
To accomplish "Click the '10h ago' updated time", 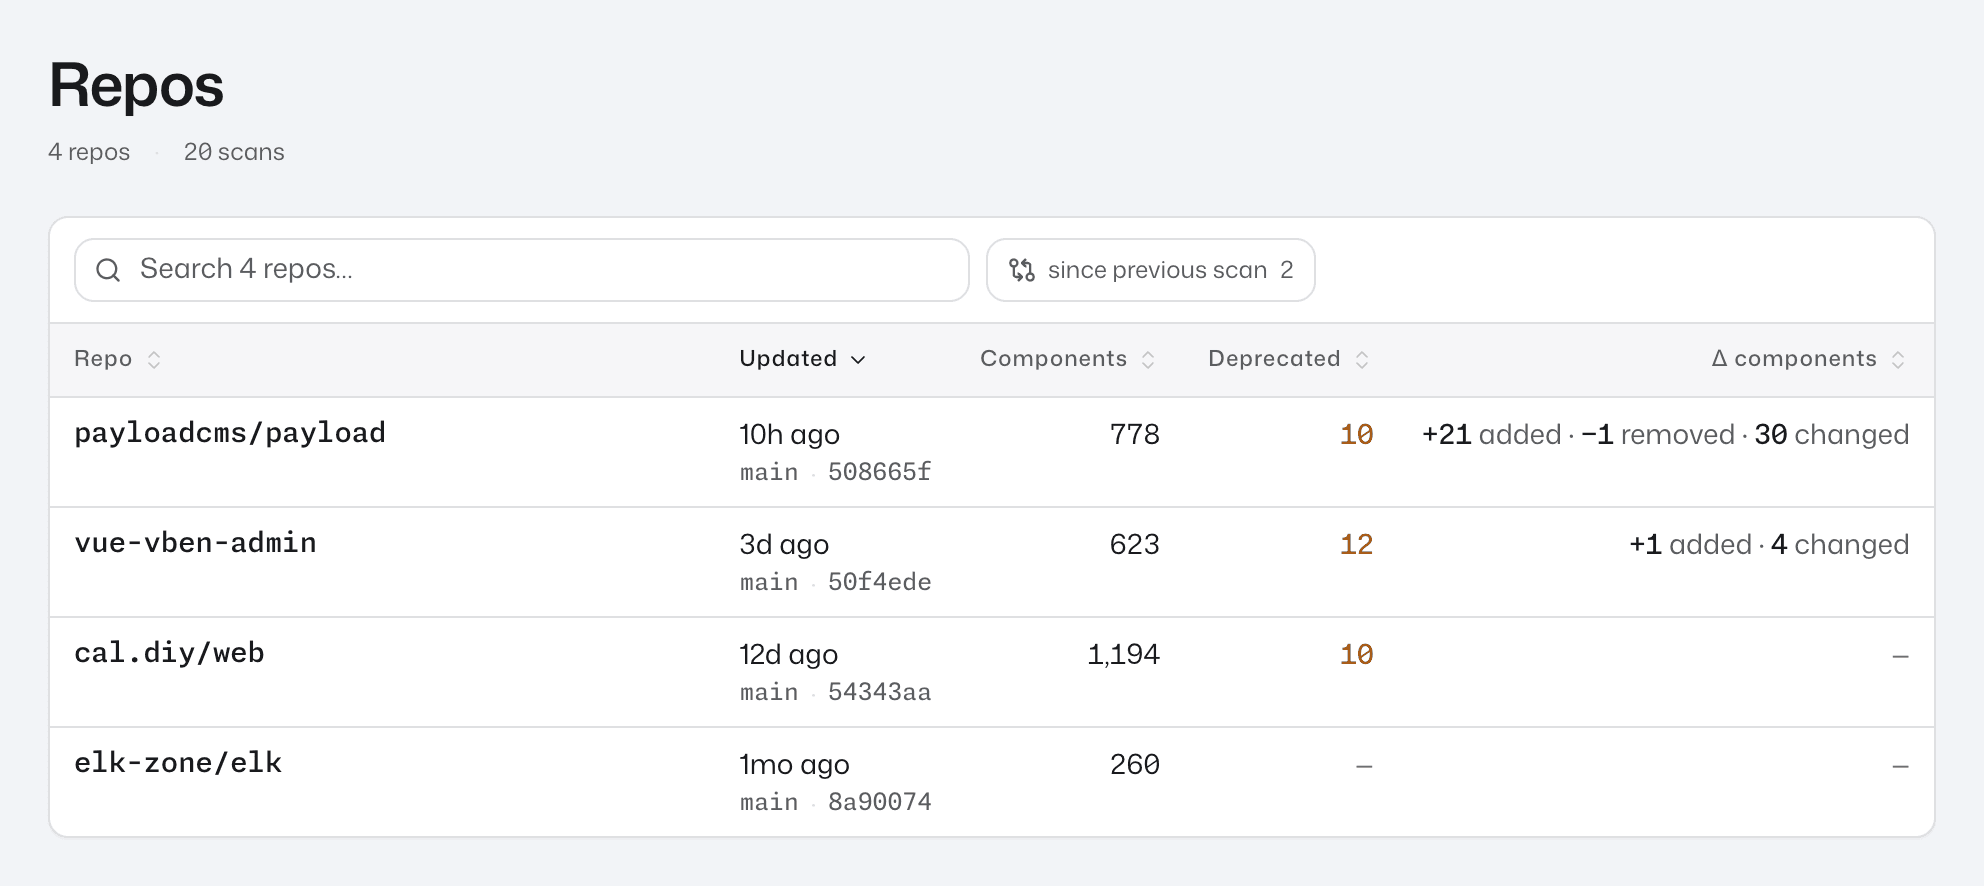I will click(x=789, y=435).
